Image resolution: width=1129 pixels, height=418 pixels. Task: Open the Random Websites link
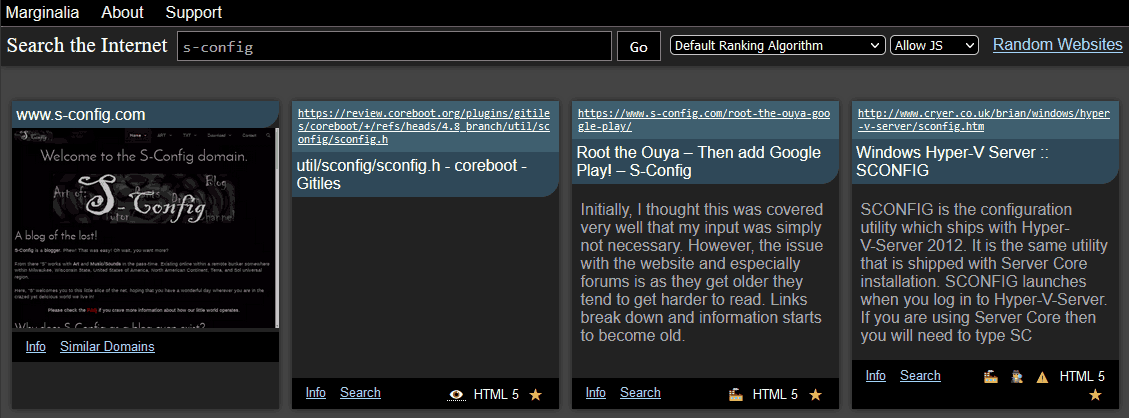click(x=1058, y=45)
